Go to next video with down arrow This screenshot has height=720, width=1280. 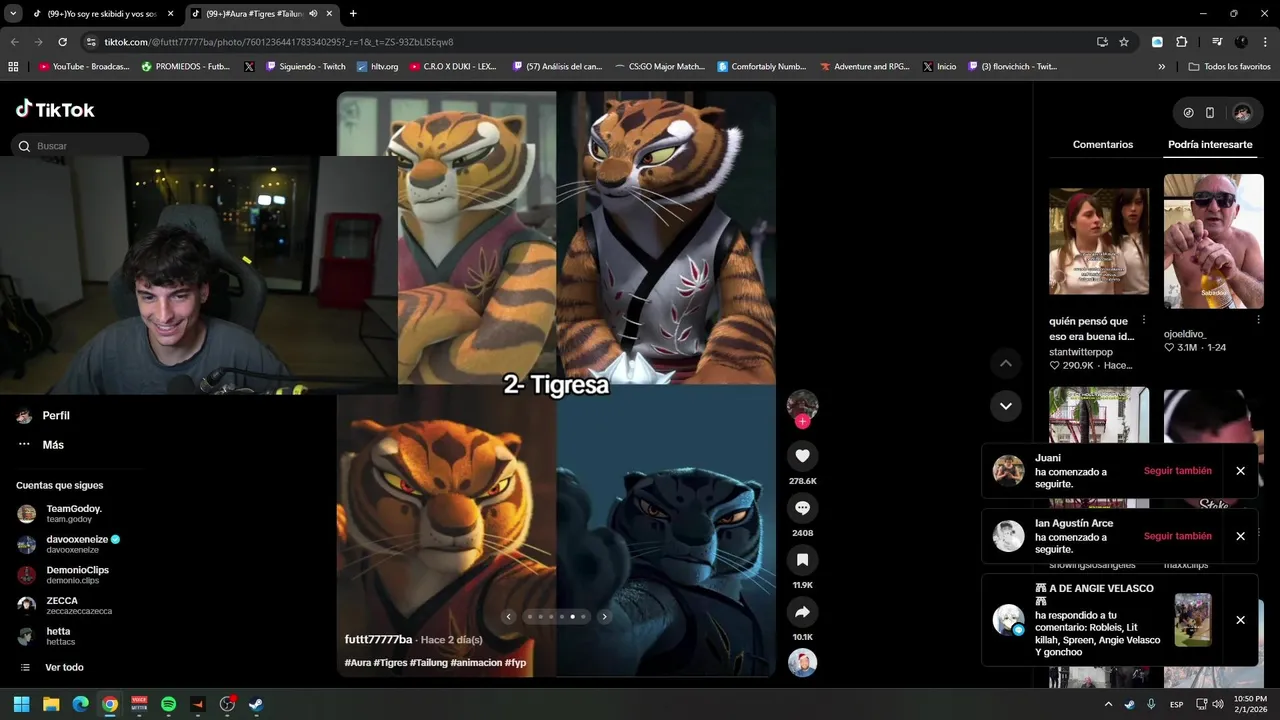click(1006, 405)
